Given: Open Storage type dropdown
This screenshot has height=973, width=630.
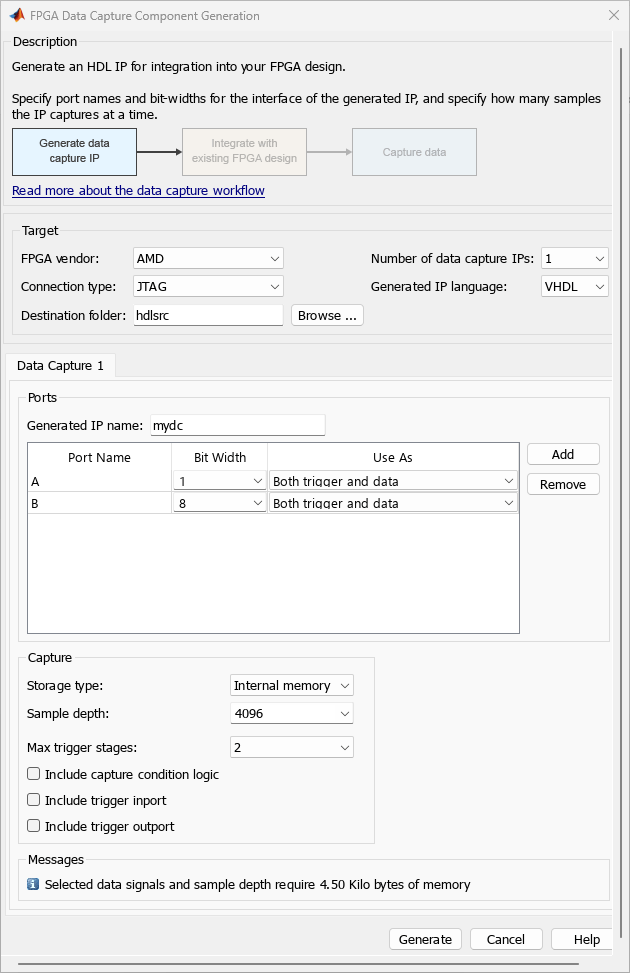Looking at the screenshot, I should click(x=291, y=685).
